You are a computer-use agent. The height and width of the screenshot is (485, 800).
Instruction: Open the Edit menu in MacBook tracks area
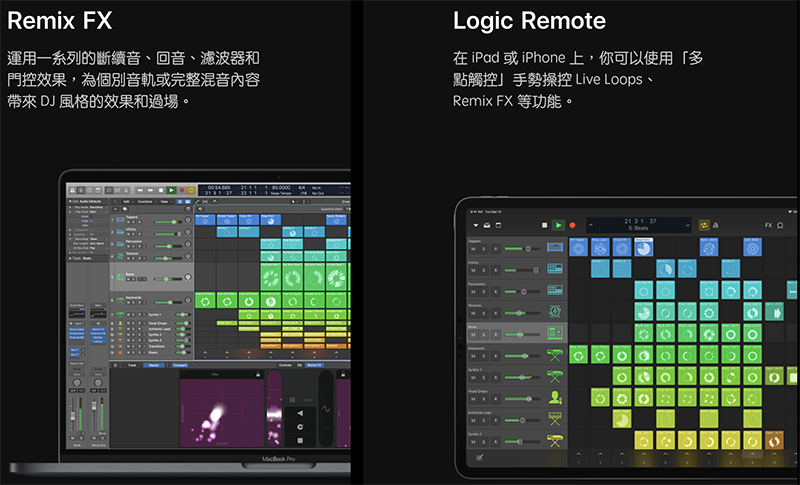(x=127, y=201)
